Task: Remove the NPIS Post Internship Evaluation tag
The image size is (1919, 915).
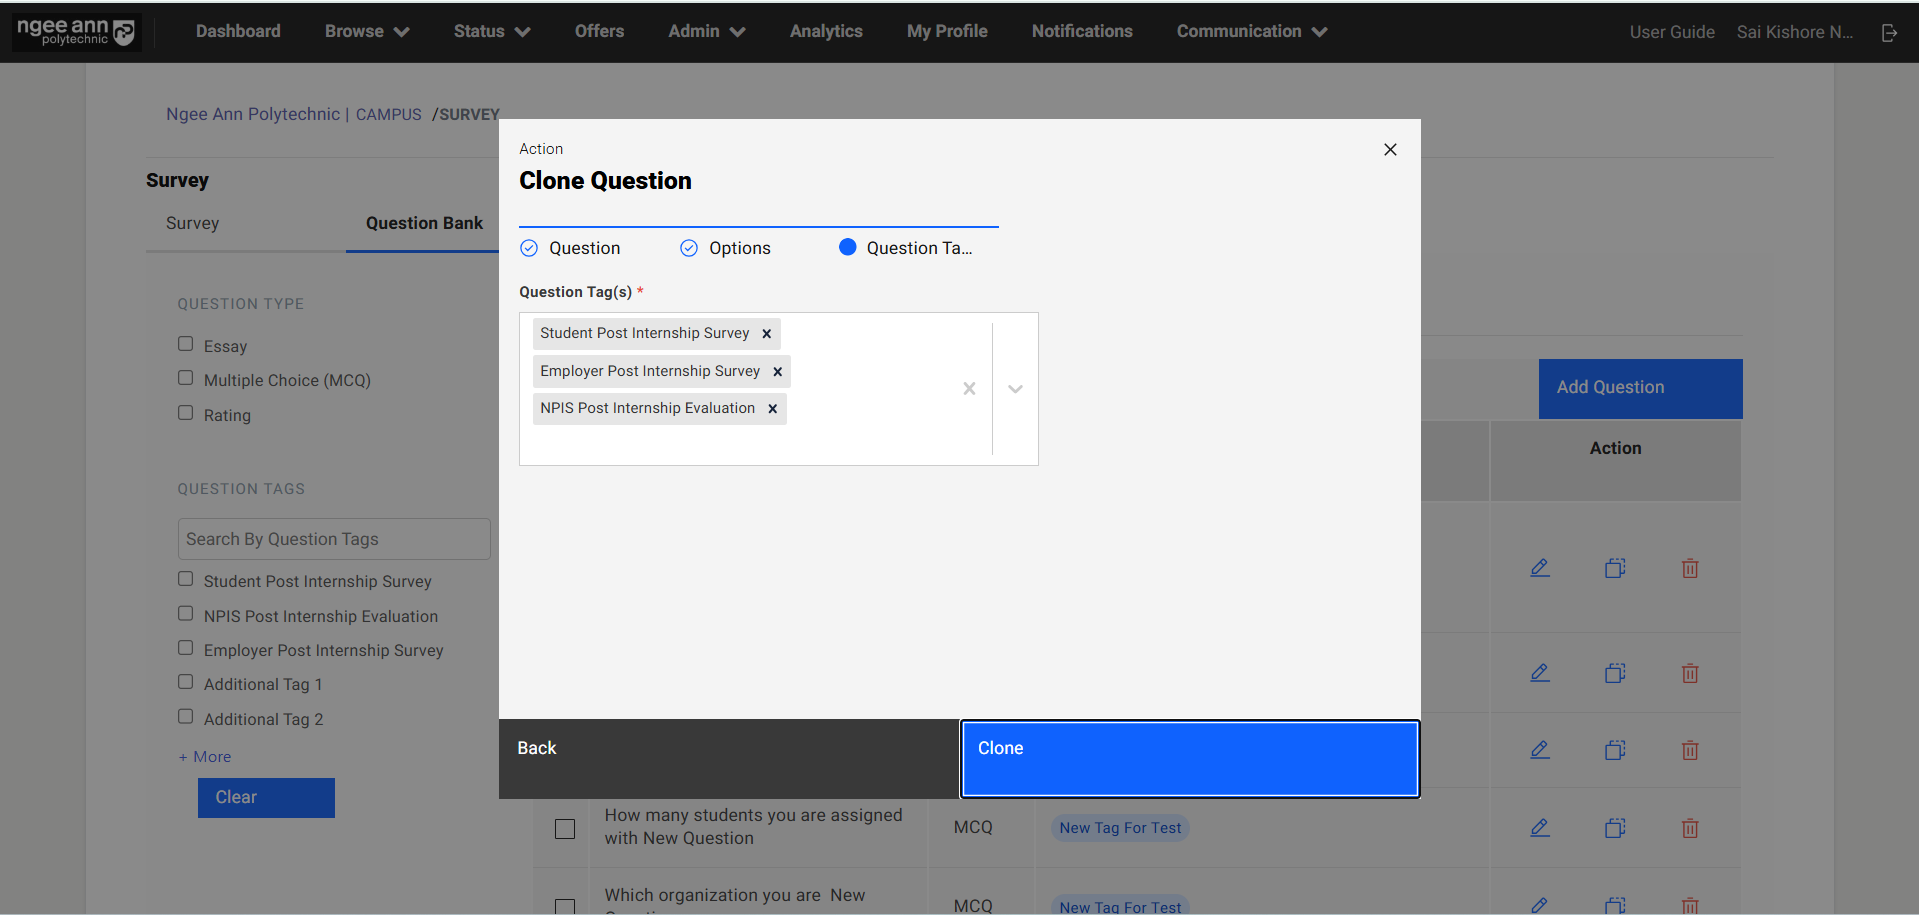Action: pyautogui.click(x=772, y=409)
